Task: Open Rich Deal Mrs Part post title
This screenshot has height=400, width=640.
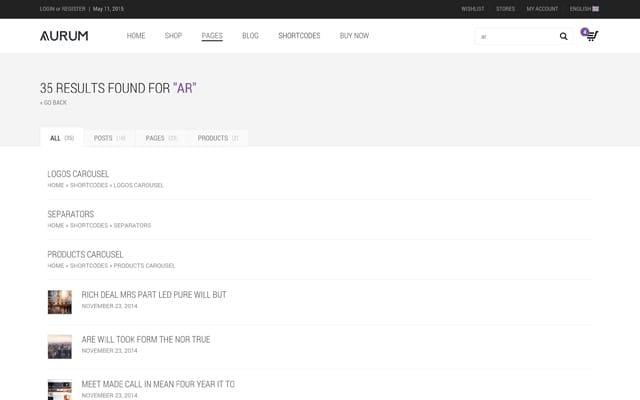Action: (x=154, y=295)
